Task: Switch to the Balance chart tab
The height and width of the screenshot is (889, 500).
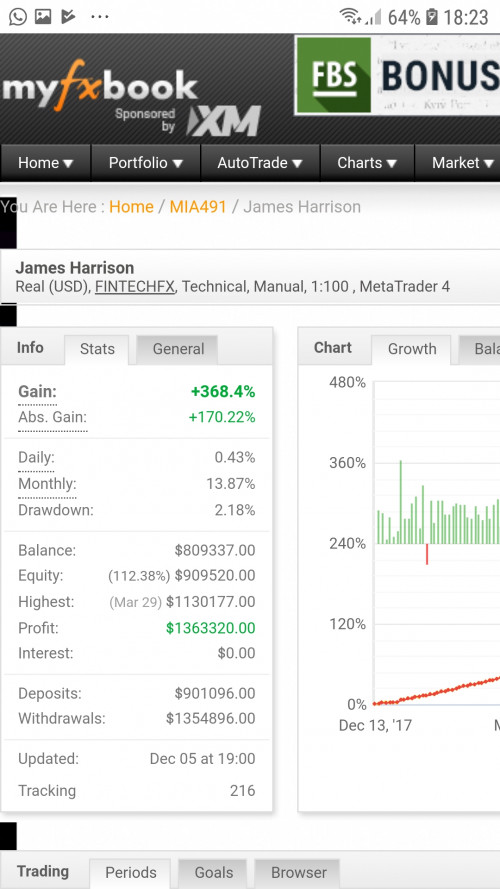Action: click(480, 349)
